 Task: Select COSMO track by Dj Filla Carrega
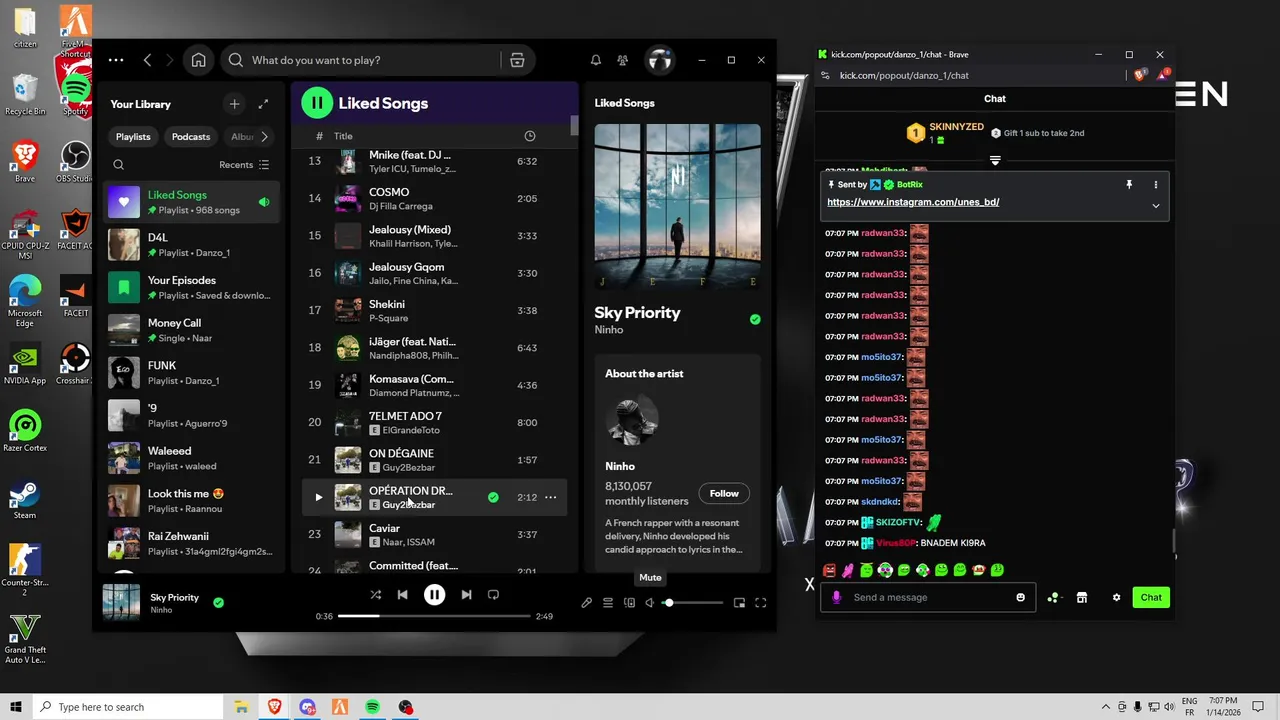pos(434,198)
